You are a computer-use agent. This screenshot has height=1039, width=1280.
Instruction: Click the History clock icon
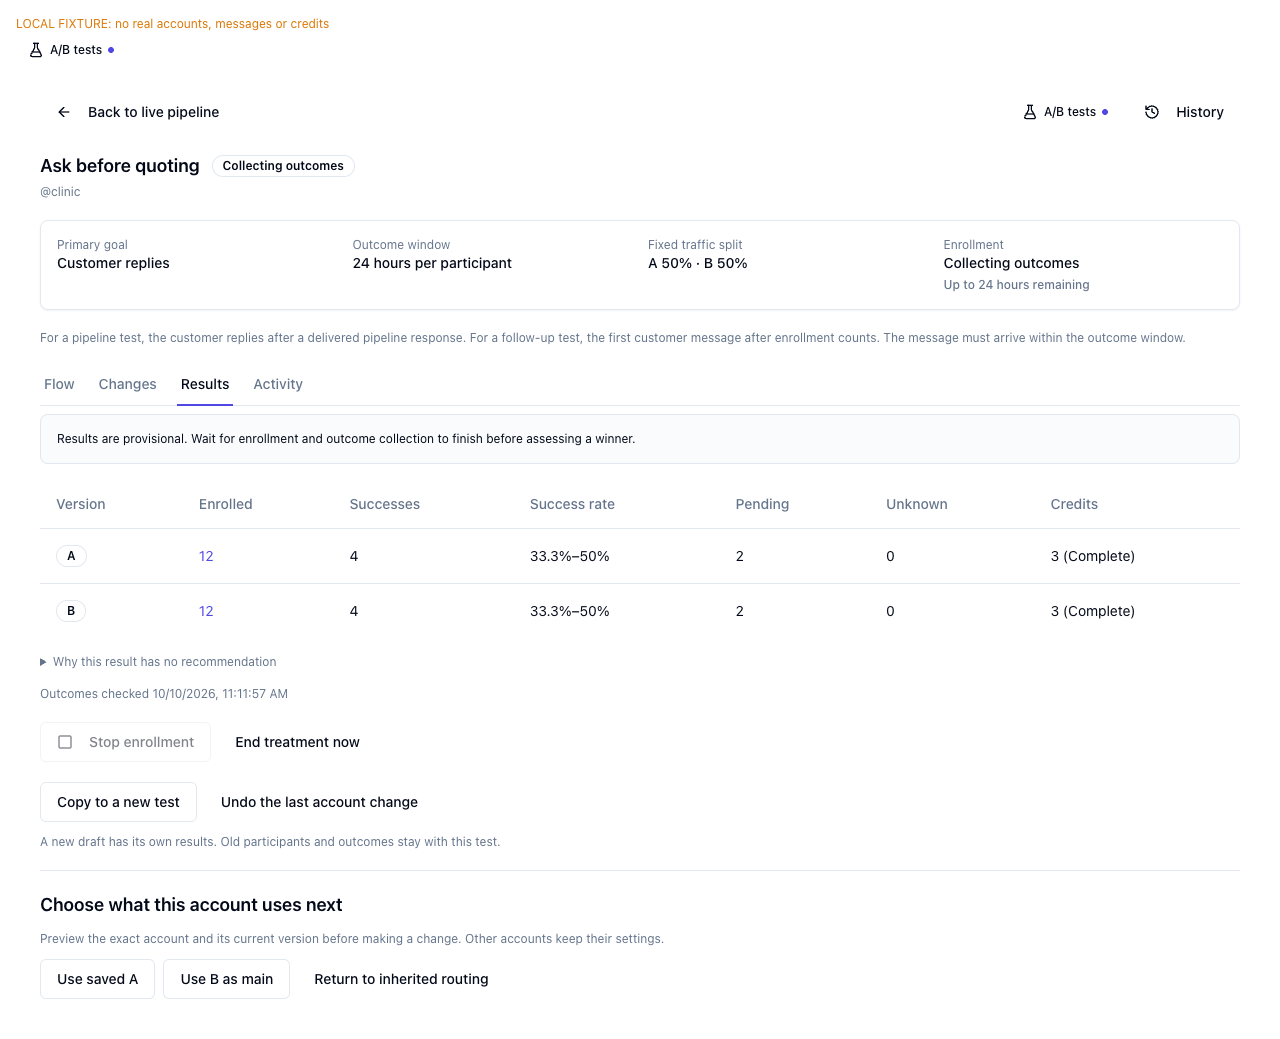pyautogui.click(x=1152, y=112)
